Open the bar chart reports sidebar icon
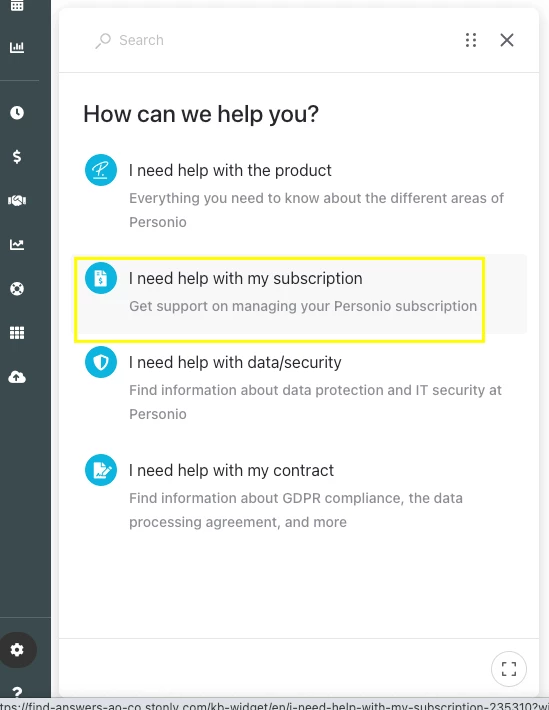 (17, 47)
